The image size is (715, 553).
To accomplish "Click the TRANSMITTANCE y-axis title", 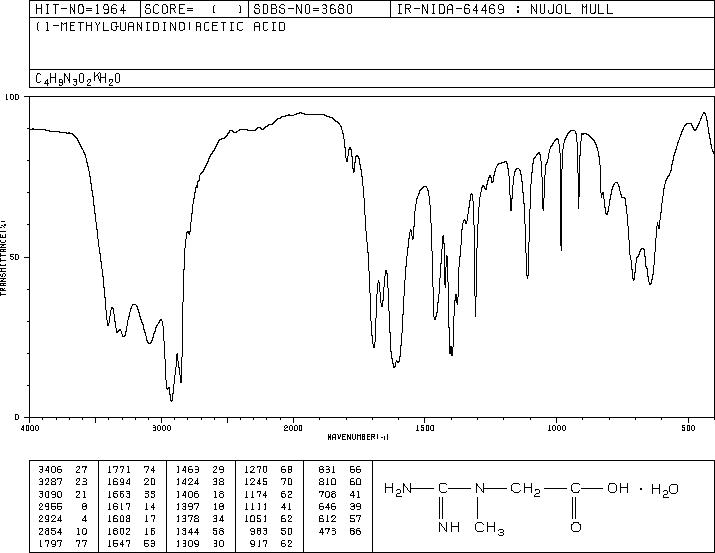I will [3, 258].
